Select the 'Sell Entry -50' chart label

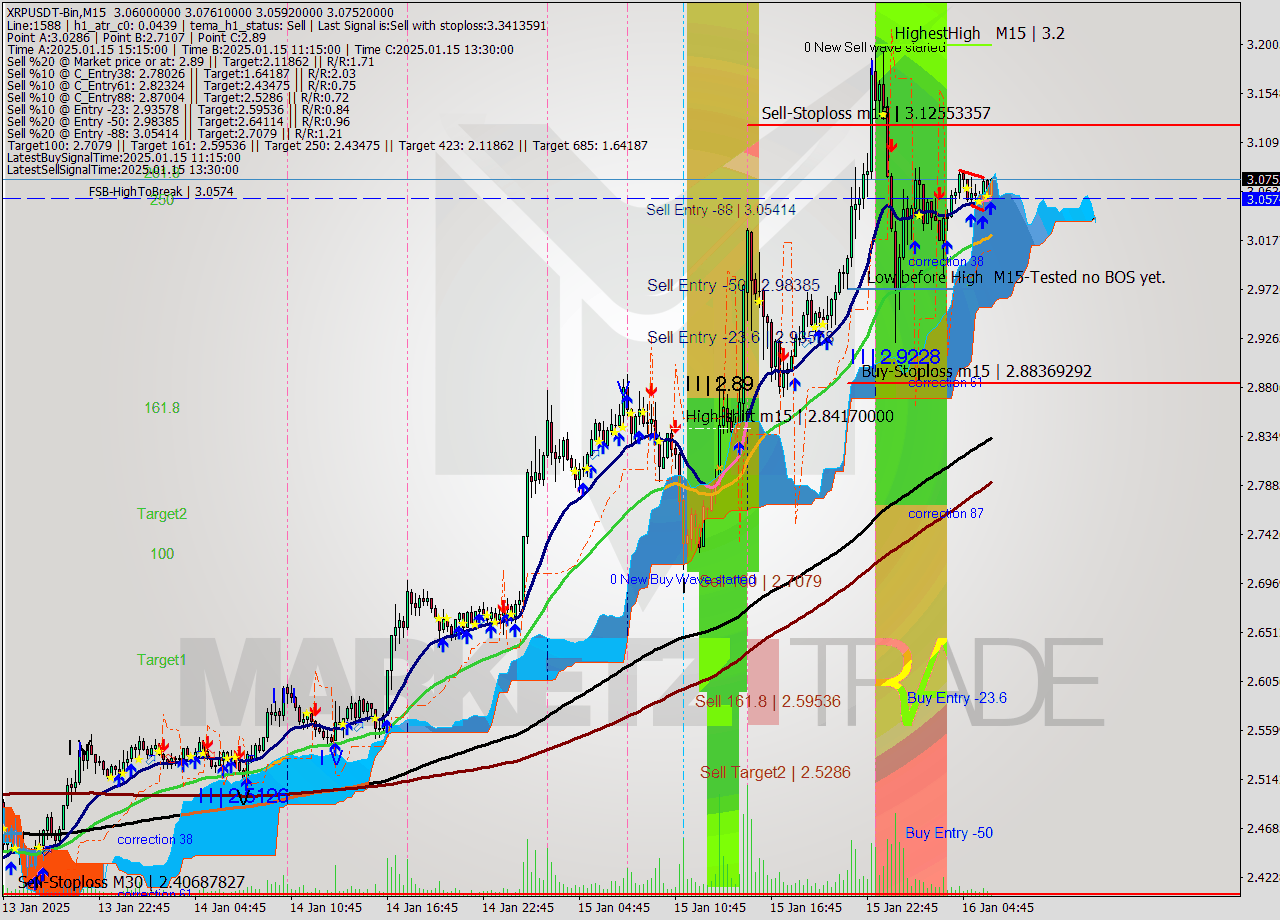pyautogui.click(x=733, y=285)
